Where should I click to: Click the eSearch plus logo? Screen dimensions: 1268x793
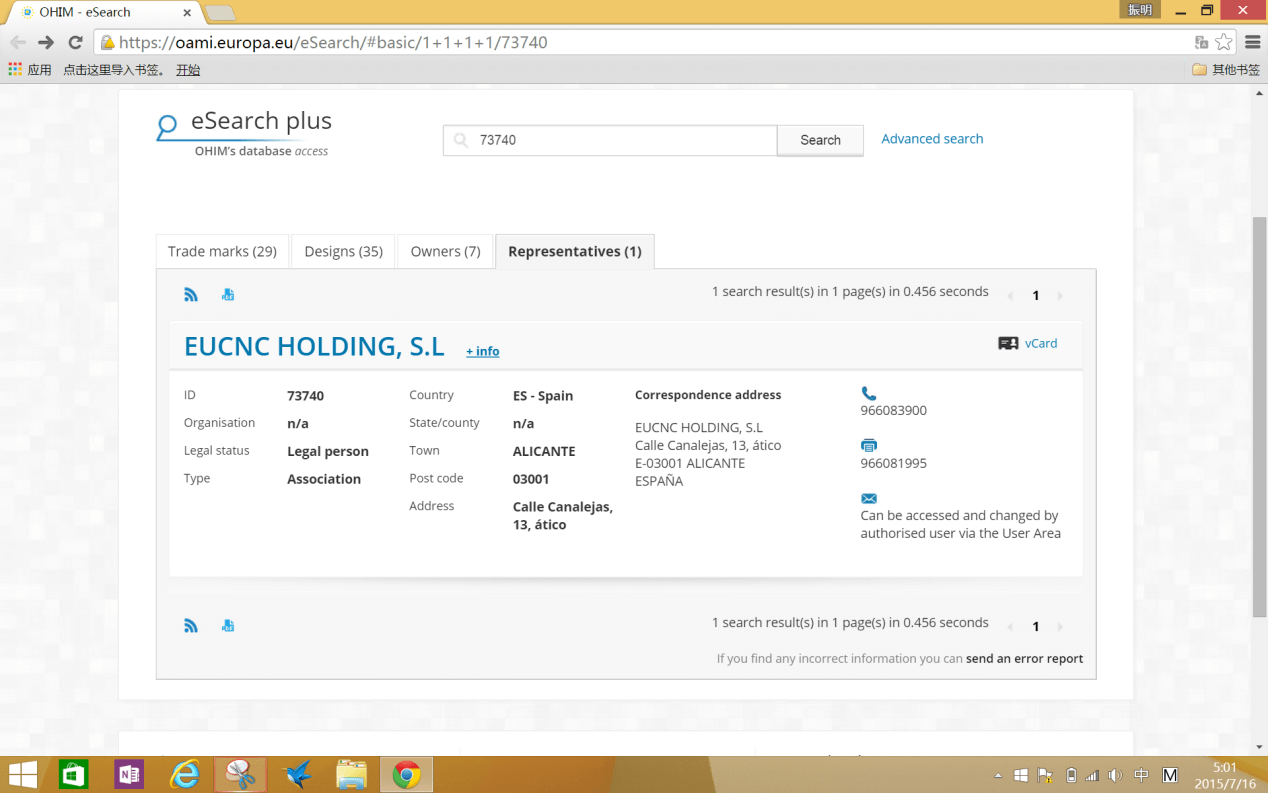[x=244, y=133]
